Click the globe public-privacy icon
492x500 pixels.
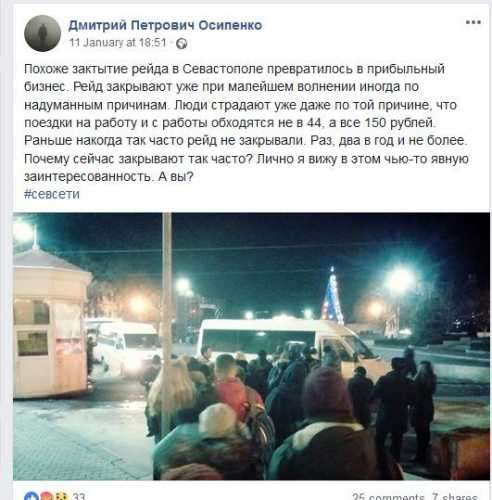click(x=182, y=43)
